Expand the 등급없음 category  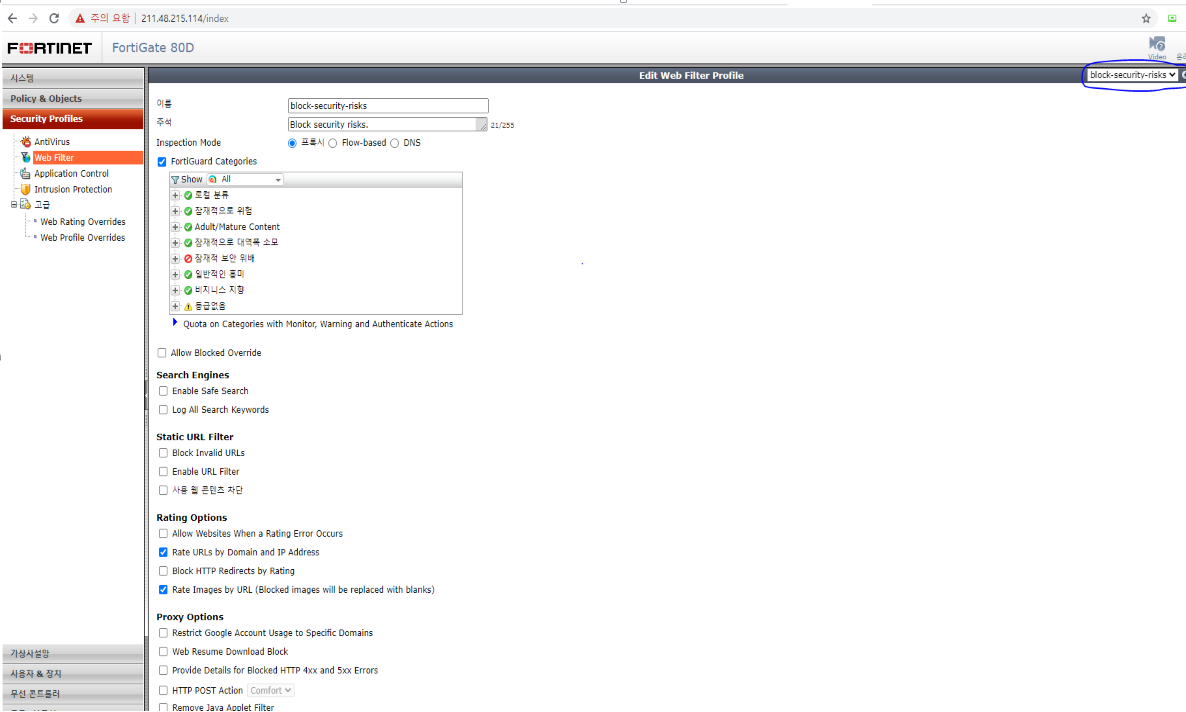(x=175, y=306)
